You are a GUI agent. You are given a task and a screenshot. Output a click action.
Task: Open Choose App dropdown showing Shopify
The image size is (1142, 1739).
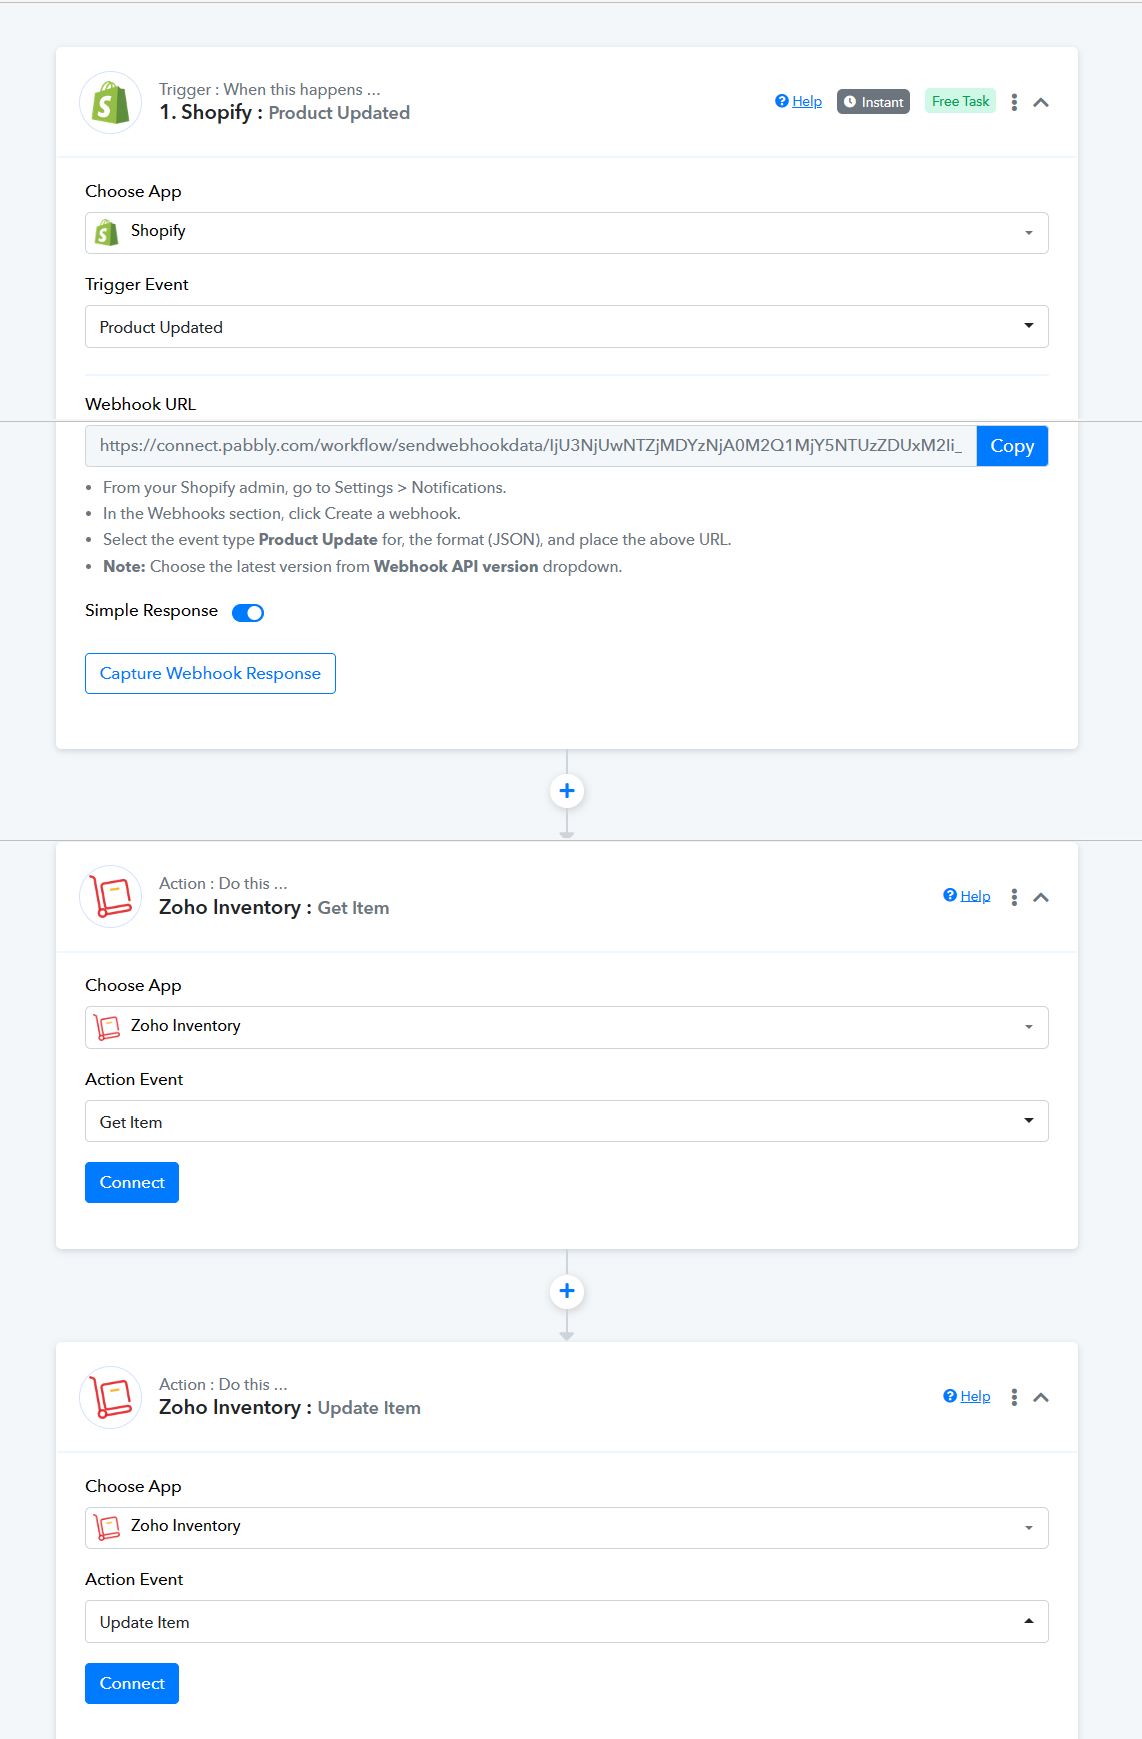click(x=567, y=233)
